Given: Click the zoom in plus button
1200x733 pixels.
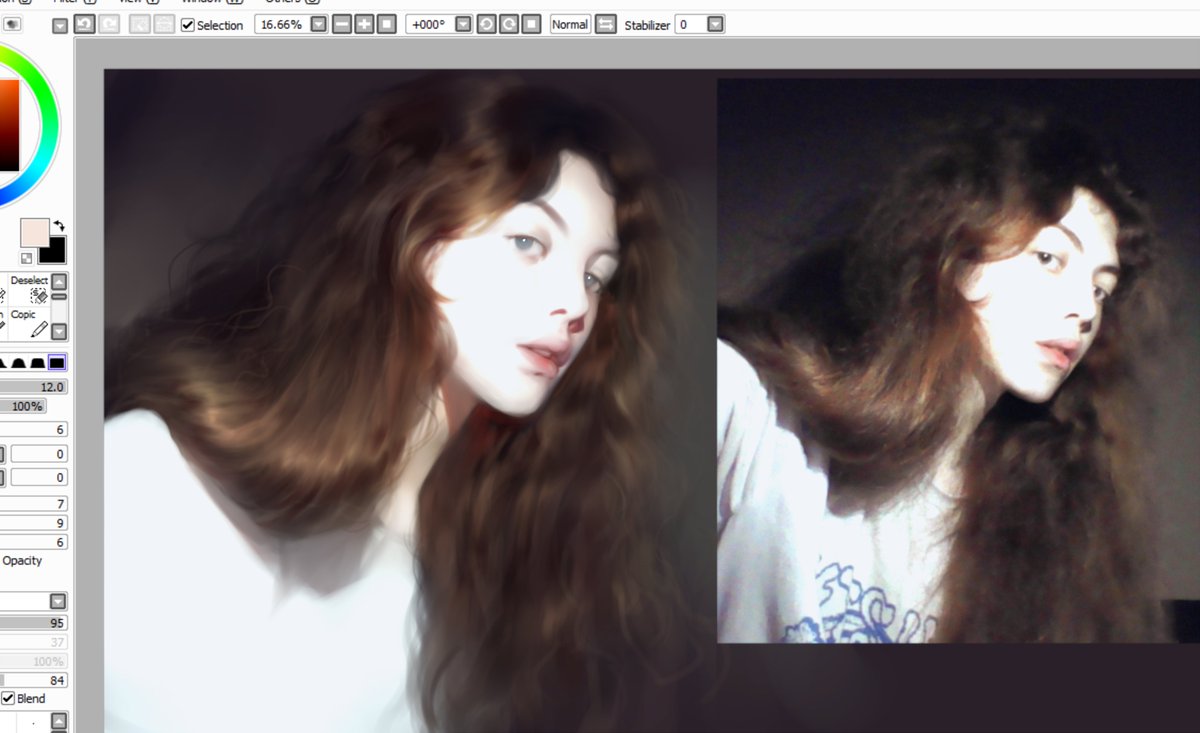Looking at the screenshot, I should coord(362,25).
